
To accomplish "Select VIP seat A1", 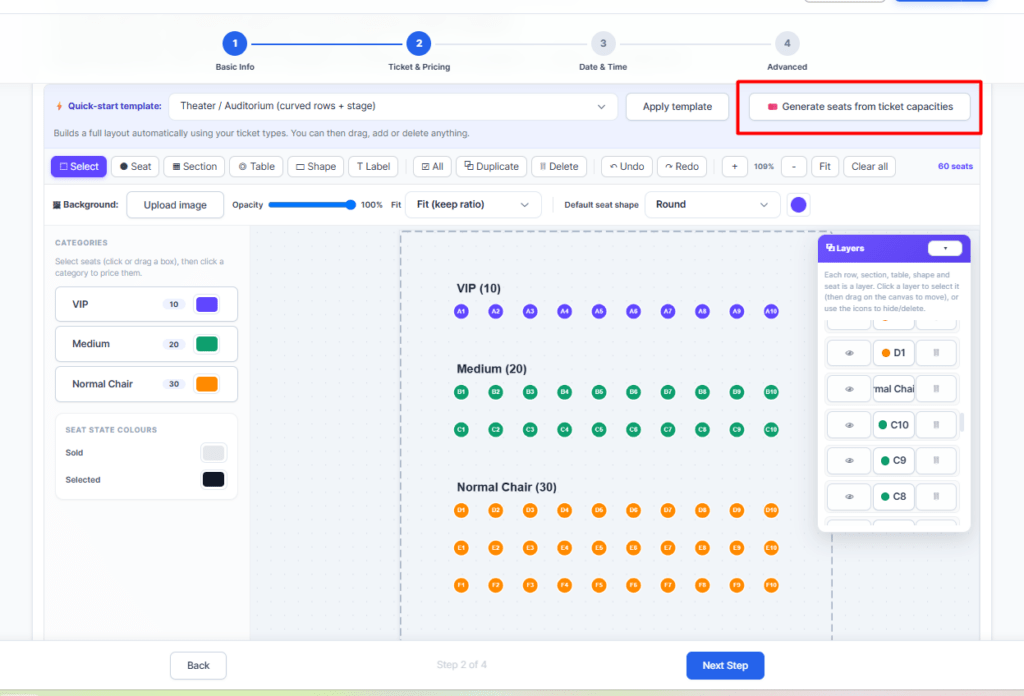I will (461, 311).
